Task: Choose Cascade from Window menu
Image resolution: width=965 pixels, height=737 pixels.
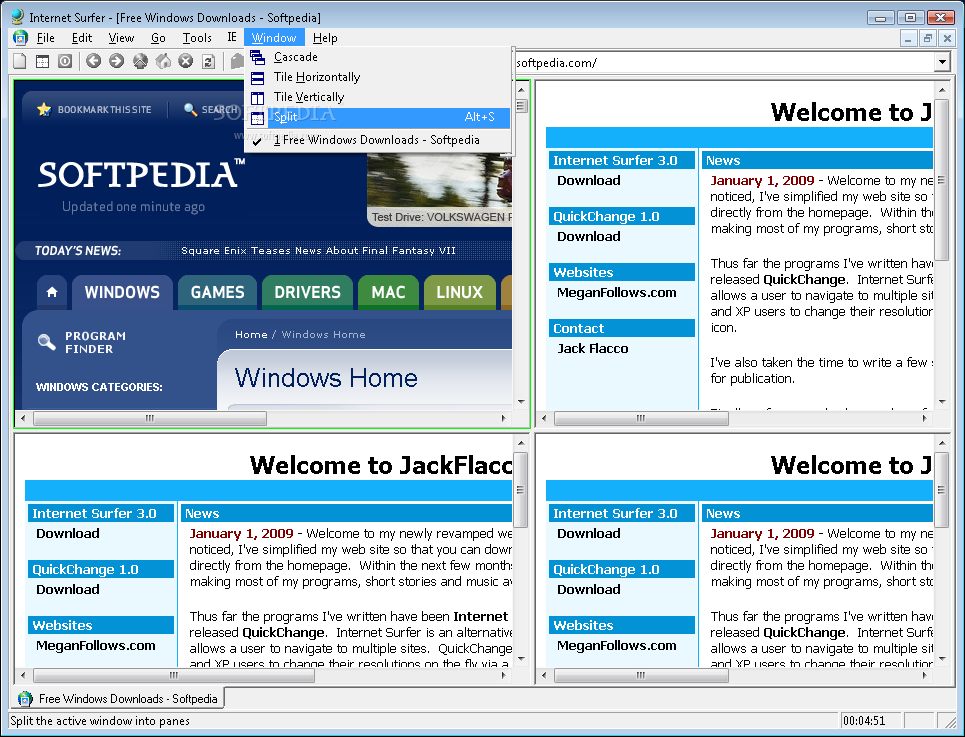Action: (378, 57)
